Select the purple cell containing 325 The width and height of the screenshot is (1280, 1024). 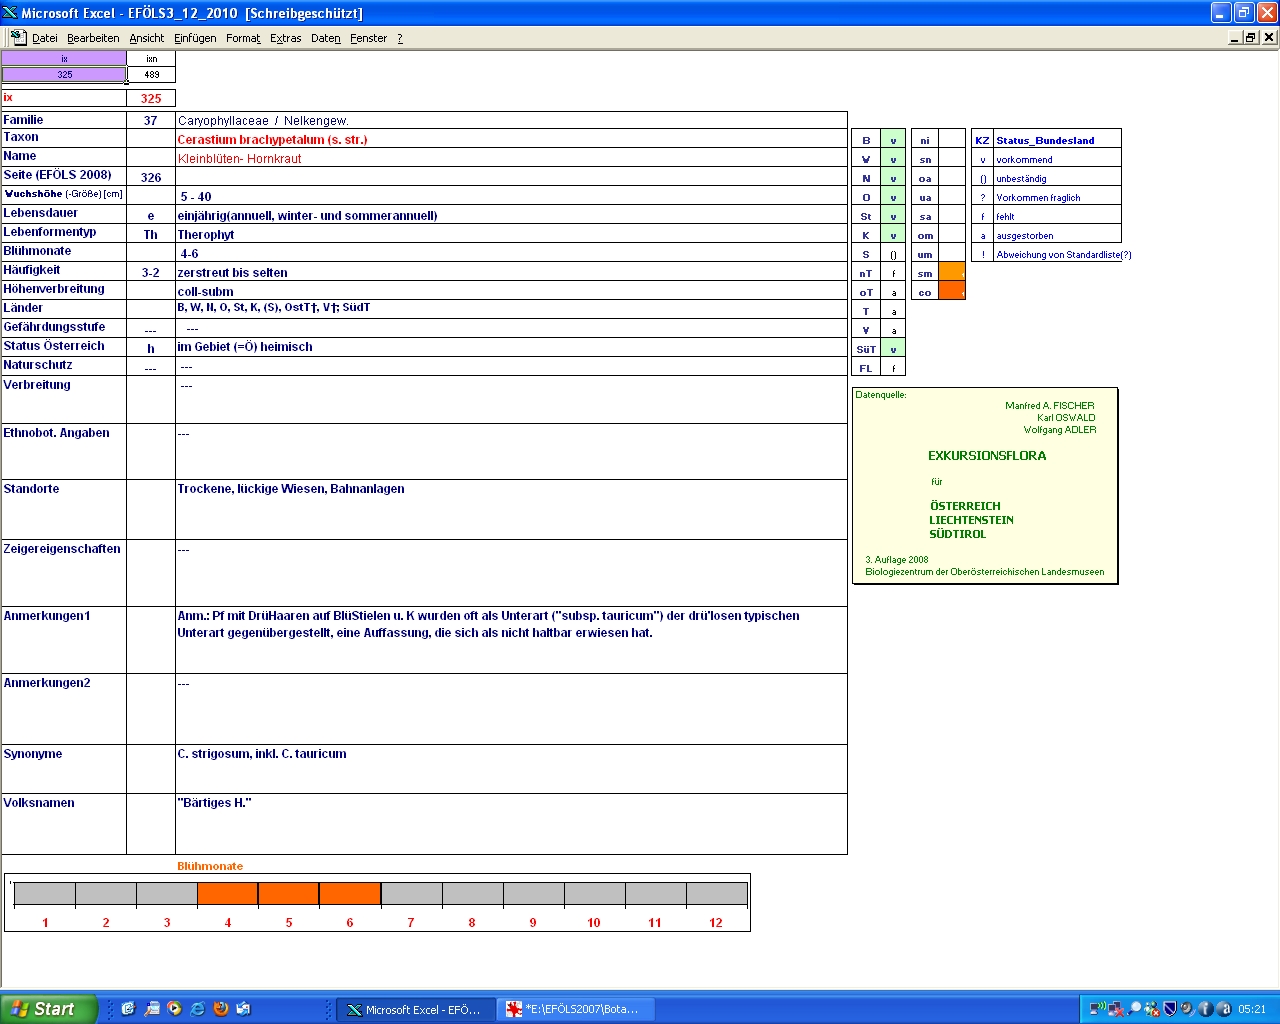(64, 74)
